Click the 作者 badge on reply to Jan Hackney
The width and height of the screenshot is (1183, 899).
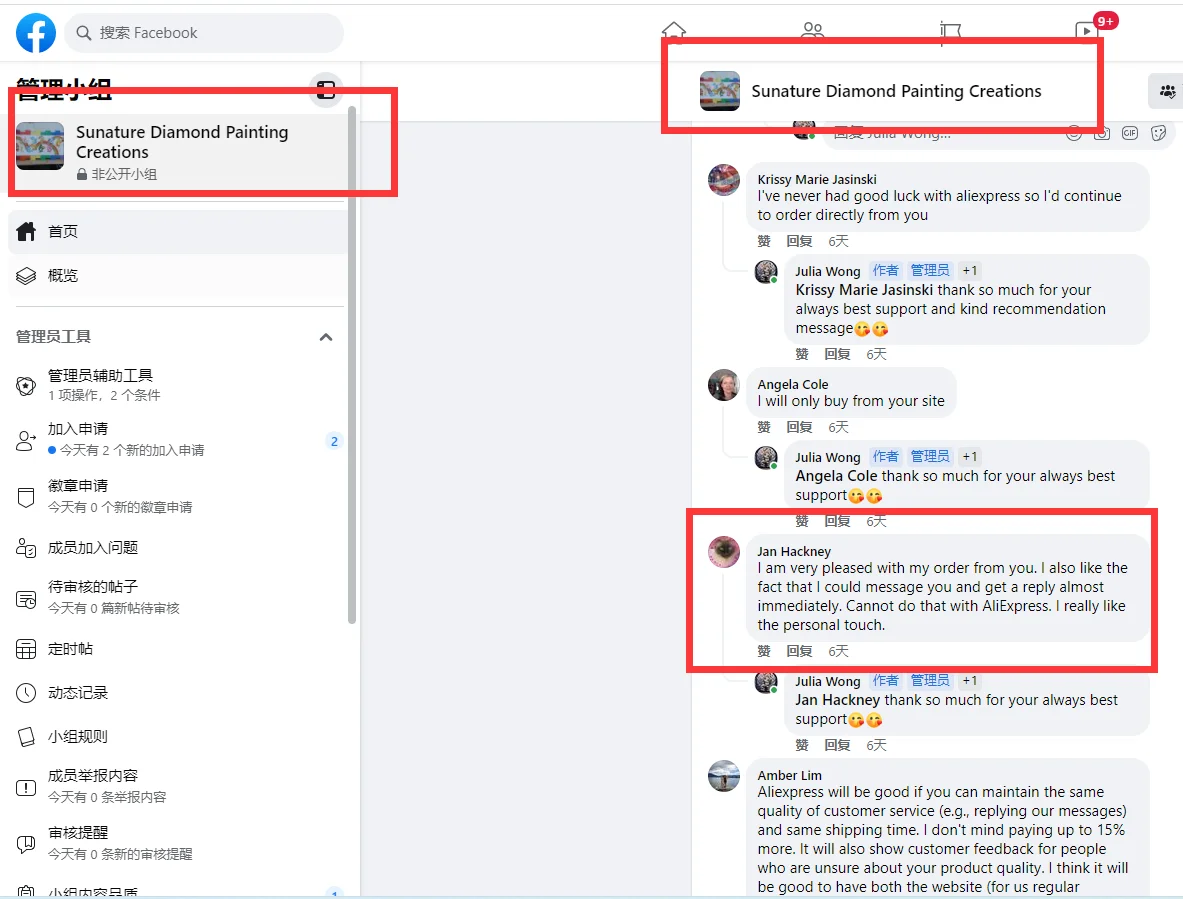click(886, 681)
